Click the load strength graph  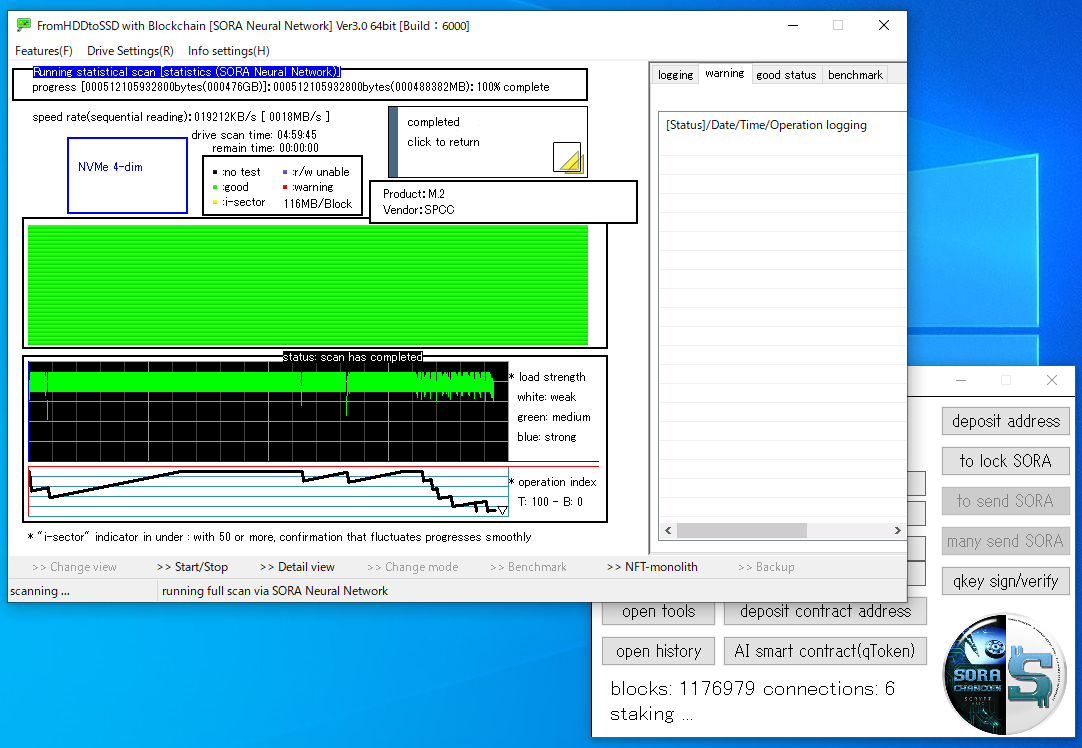[x=268, y=411]
